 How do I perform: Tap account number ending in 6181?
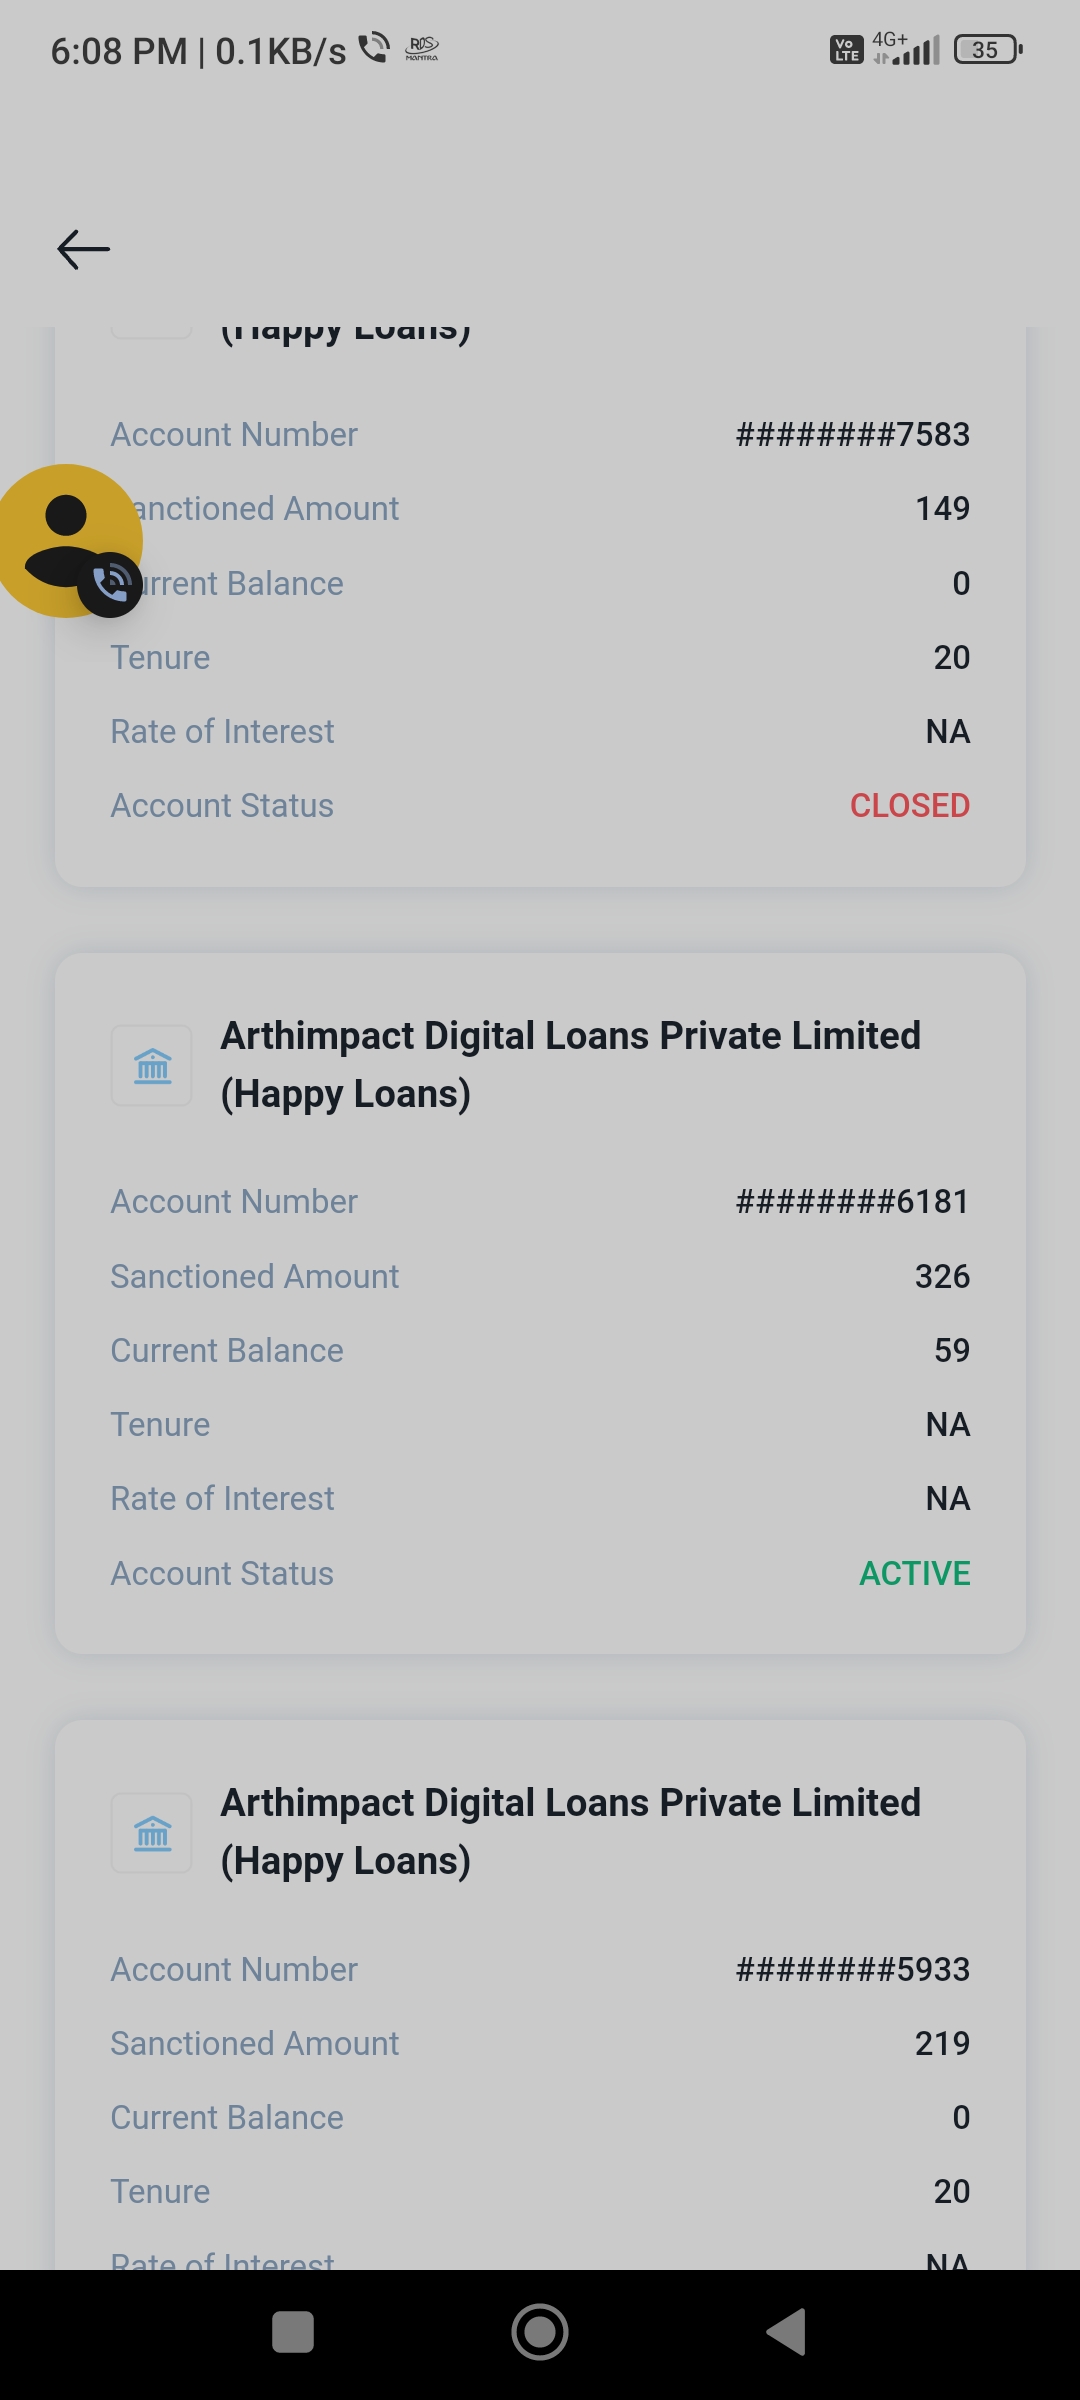click(852, 1202)
